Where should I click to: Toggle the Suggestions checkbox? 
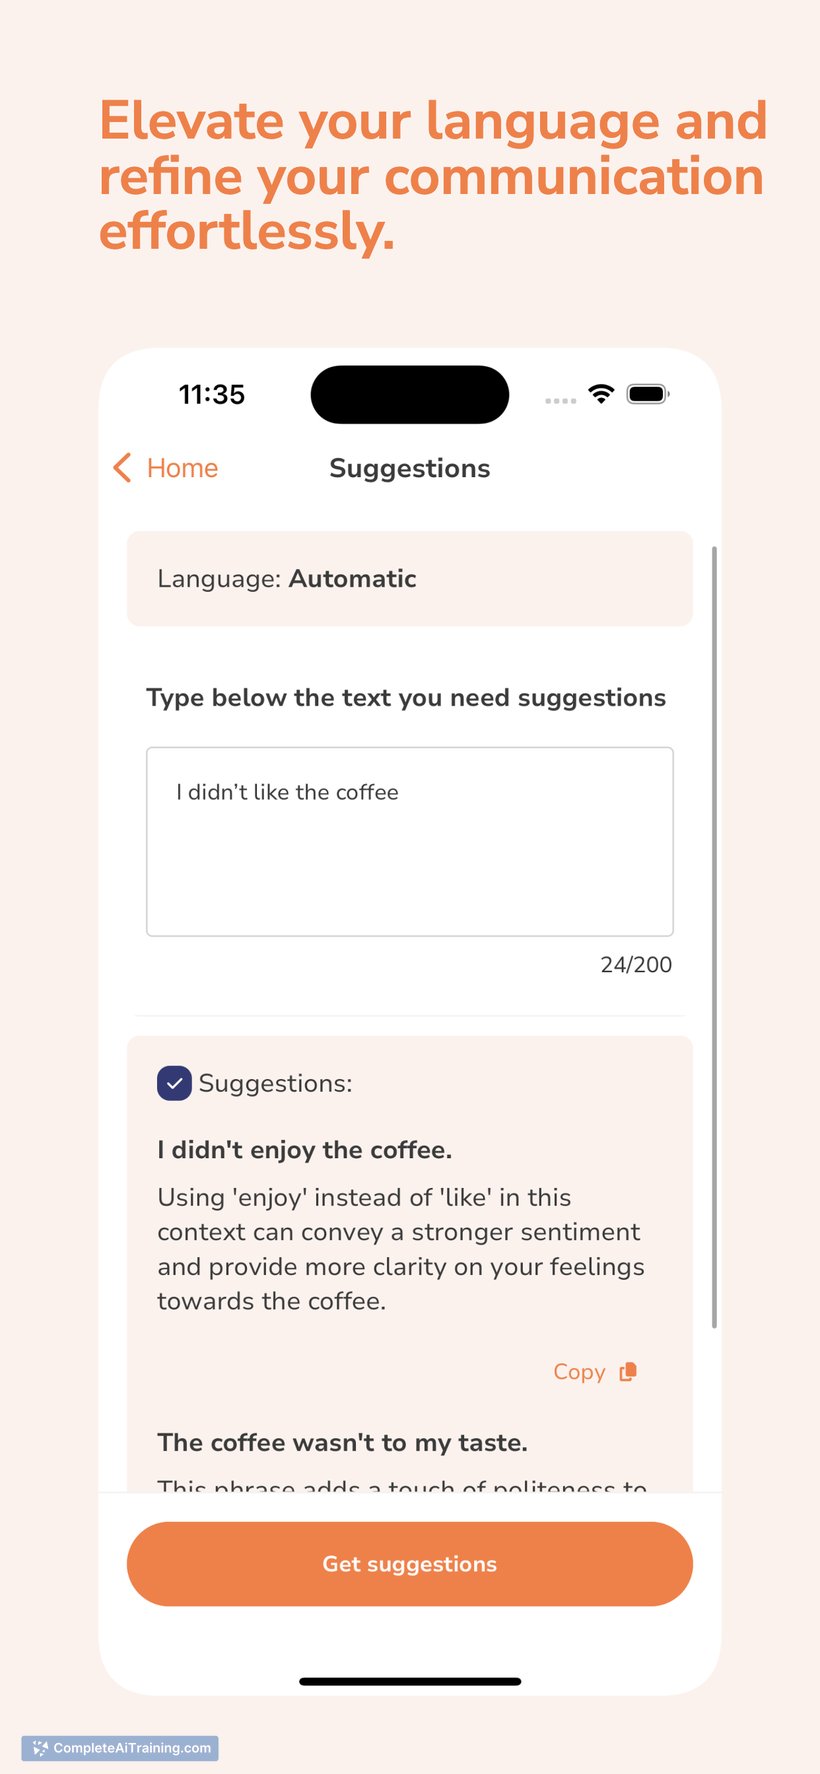click(174, 1083)
